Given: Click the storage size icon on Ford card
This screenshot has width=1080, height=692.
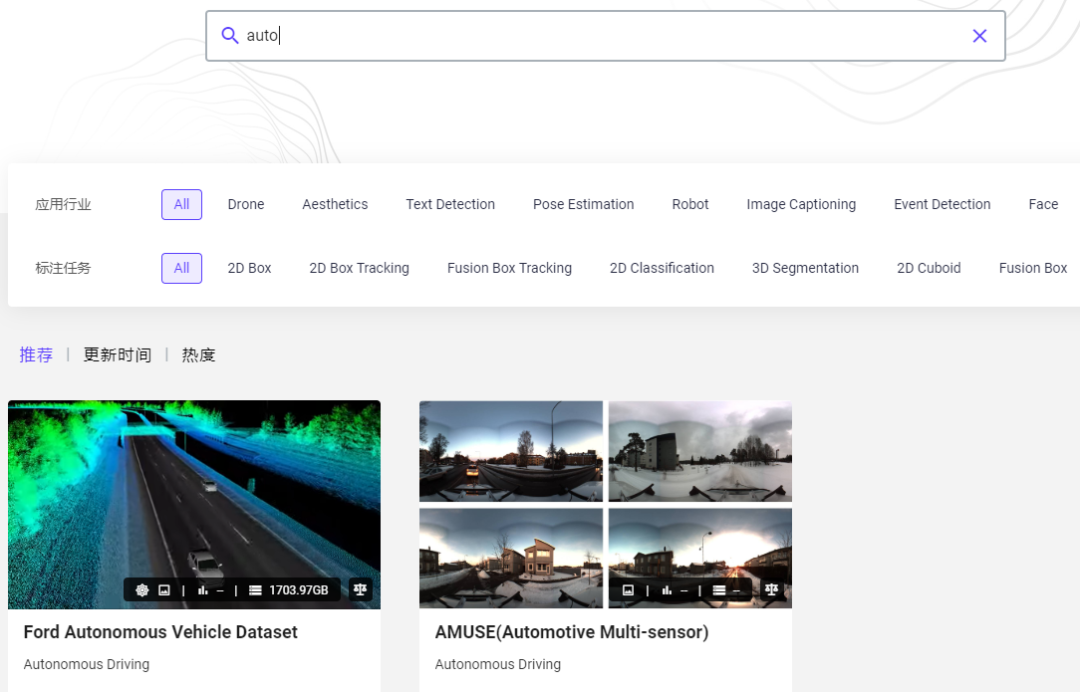Looking at the screenshot, I should click(x=255, y=590).
